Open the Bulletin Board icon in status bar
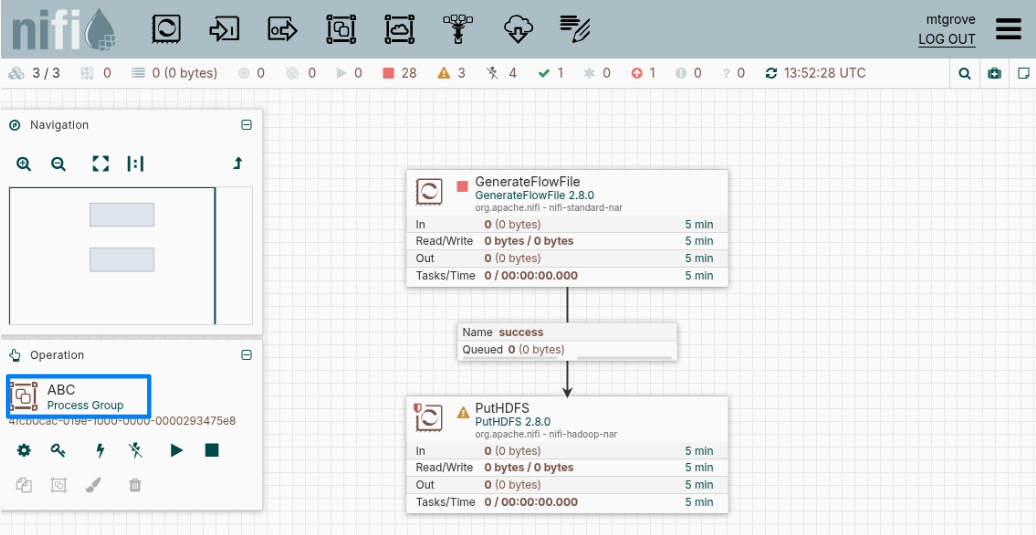This screenshot has width=1036, height=535. (x=994, y=73)
